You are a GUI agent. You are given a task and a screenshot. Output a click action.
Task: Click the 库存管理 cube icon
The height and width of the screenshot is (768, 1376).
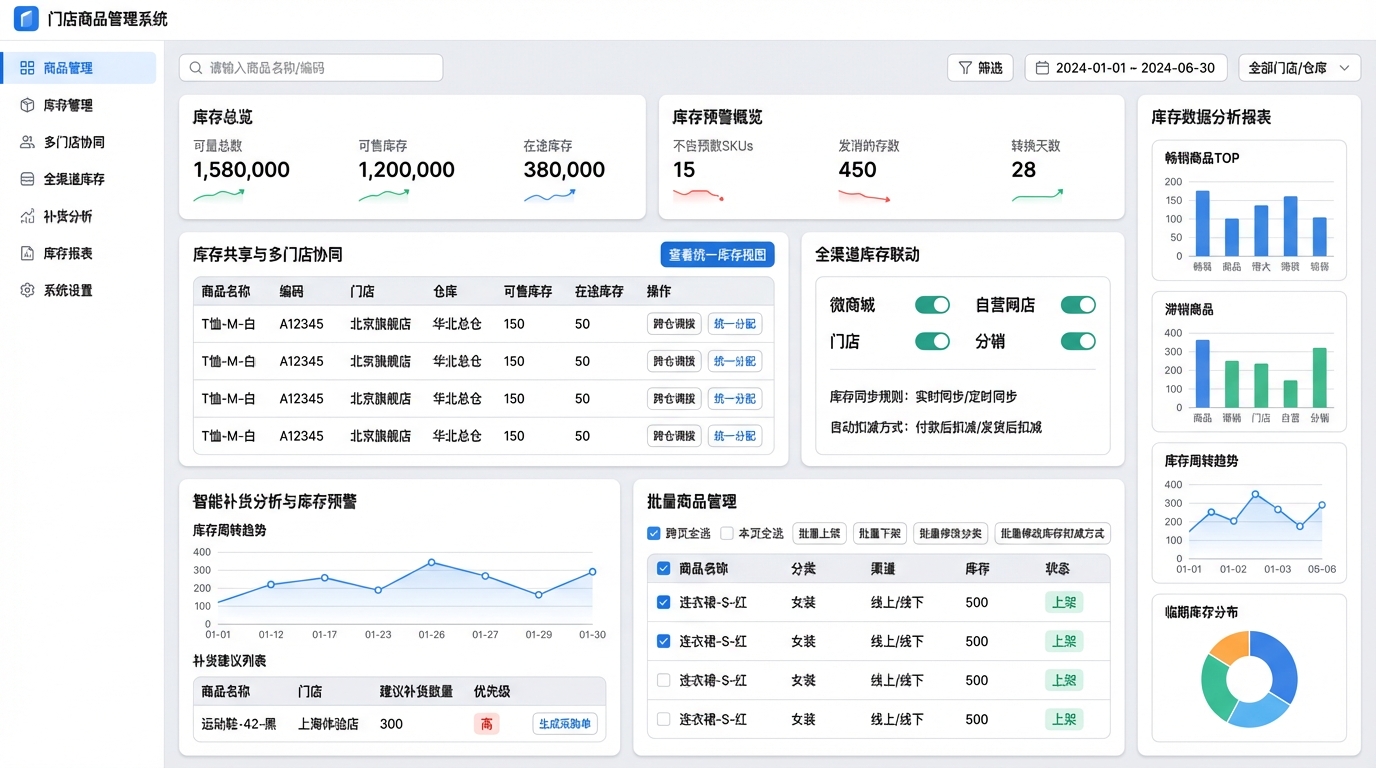[27, 105]
